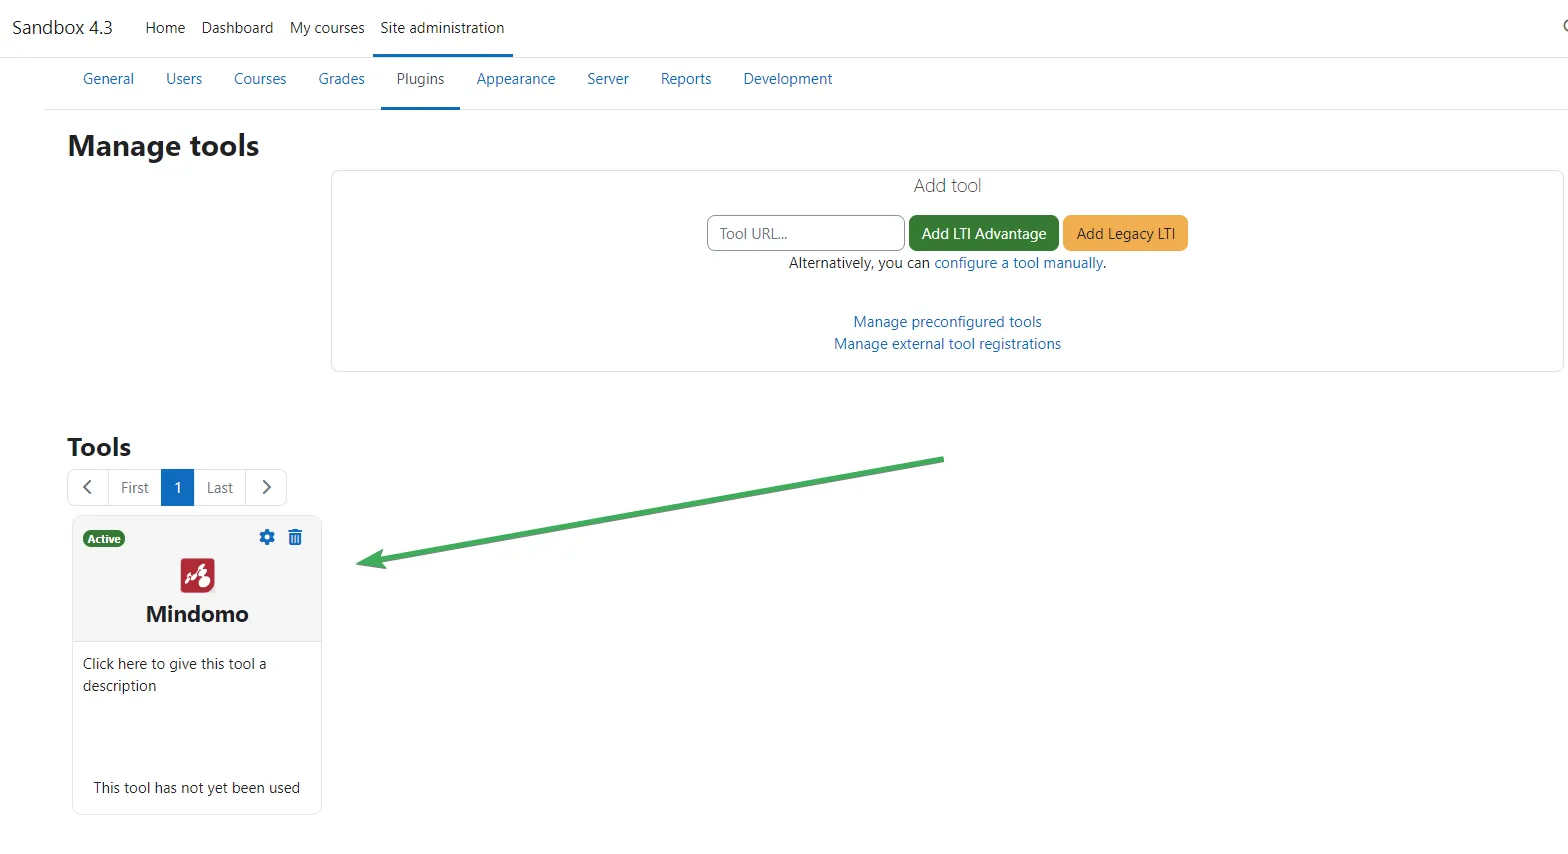Delete the Mindomo tool with trash icon

(x=295, y=538)
